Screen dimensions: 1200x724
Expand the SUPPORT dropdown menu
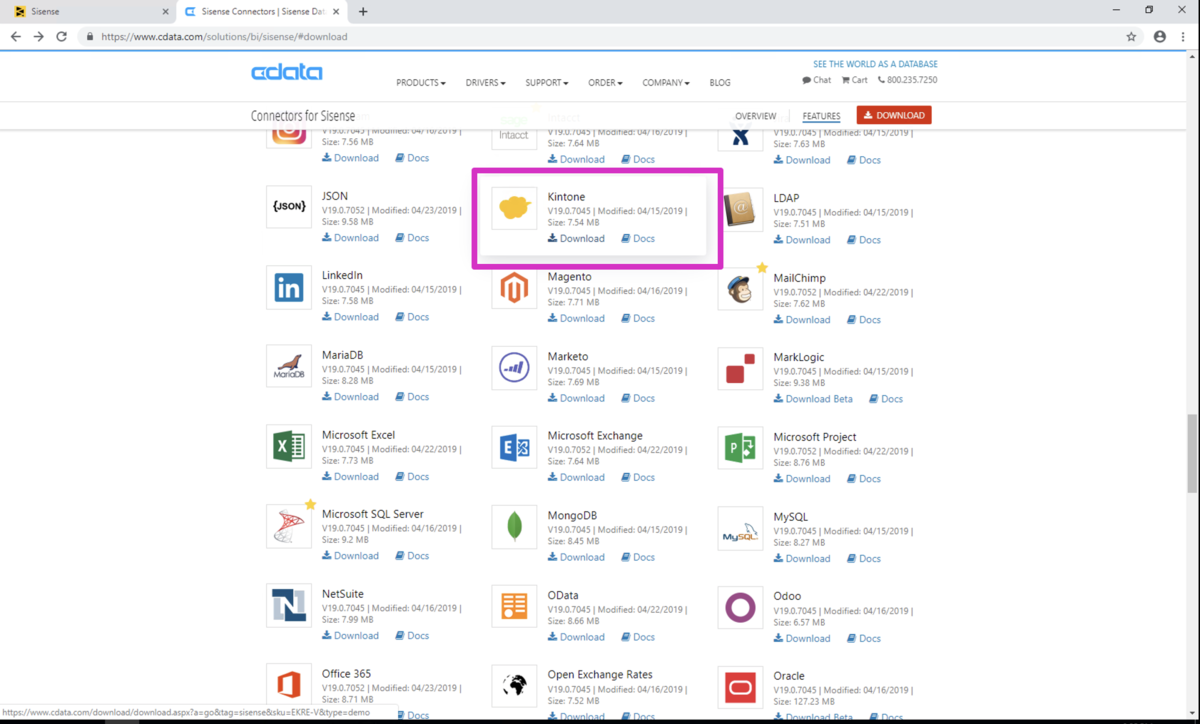(x=547, y=83)
